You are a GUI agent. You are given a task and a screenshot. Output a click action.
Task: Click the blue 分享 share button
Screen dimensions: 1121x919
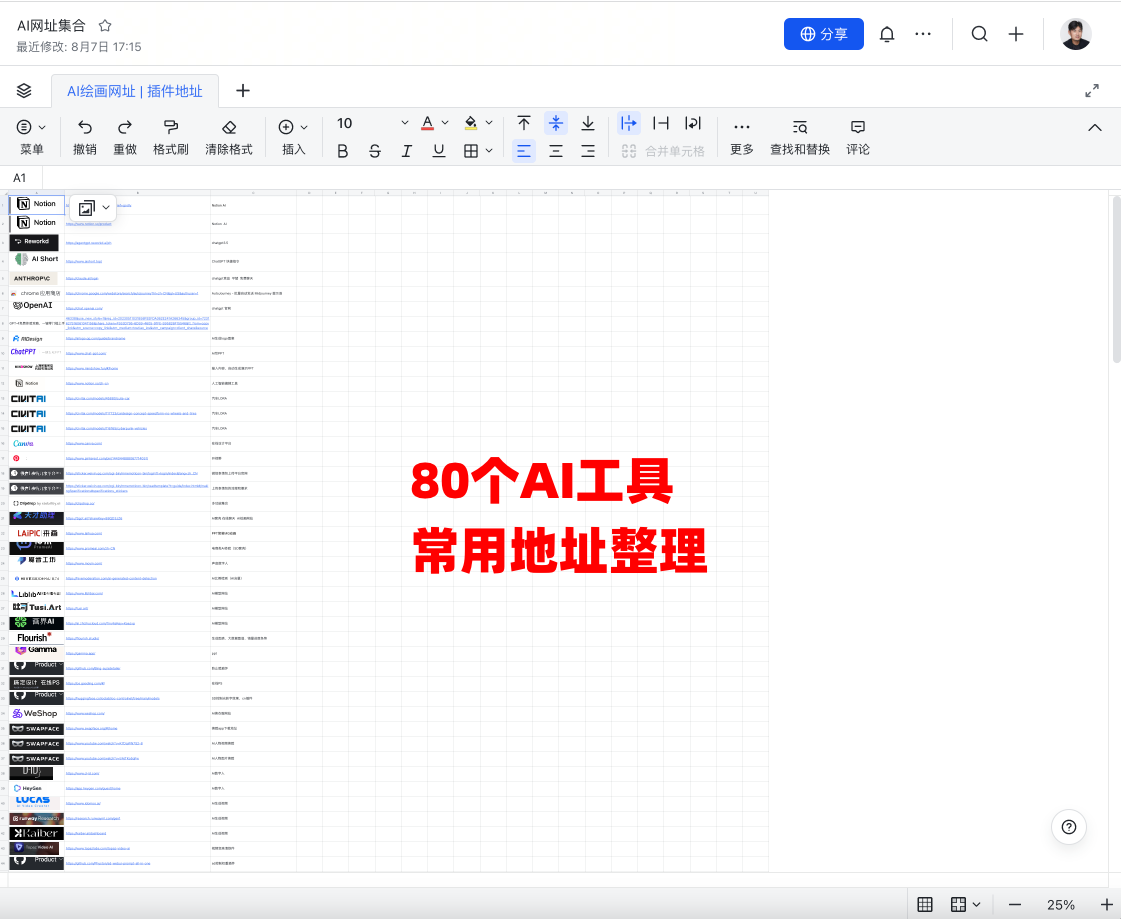click(824, 34)
